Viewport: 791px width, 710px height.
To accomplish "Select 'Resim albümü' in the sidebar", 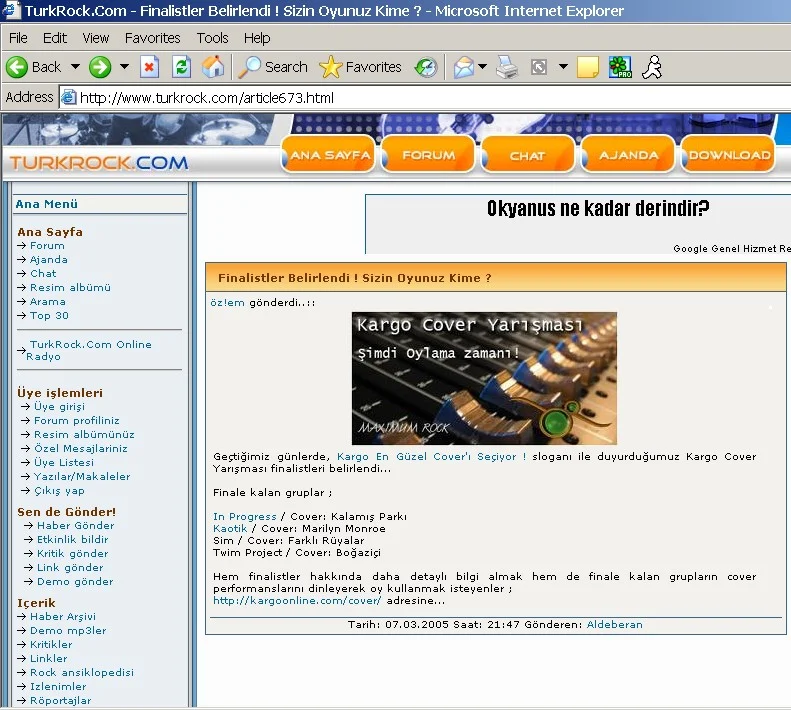I will [70, 287].
